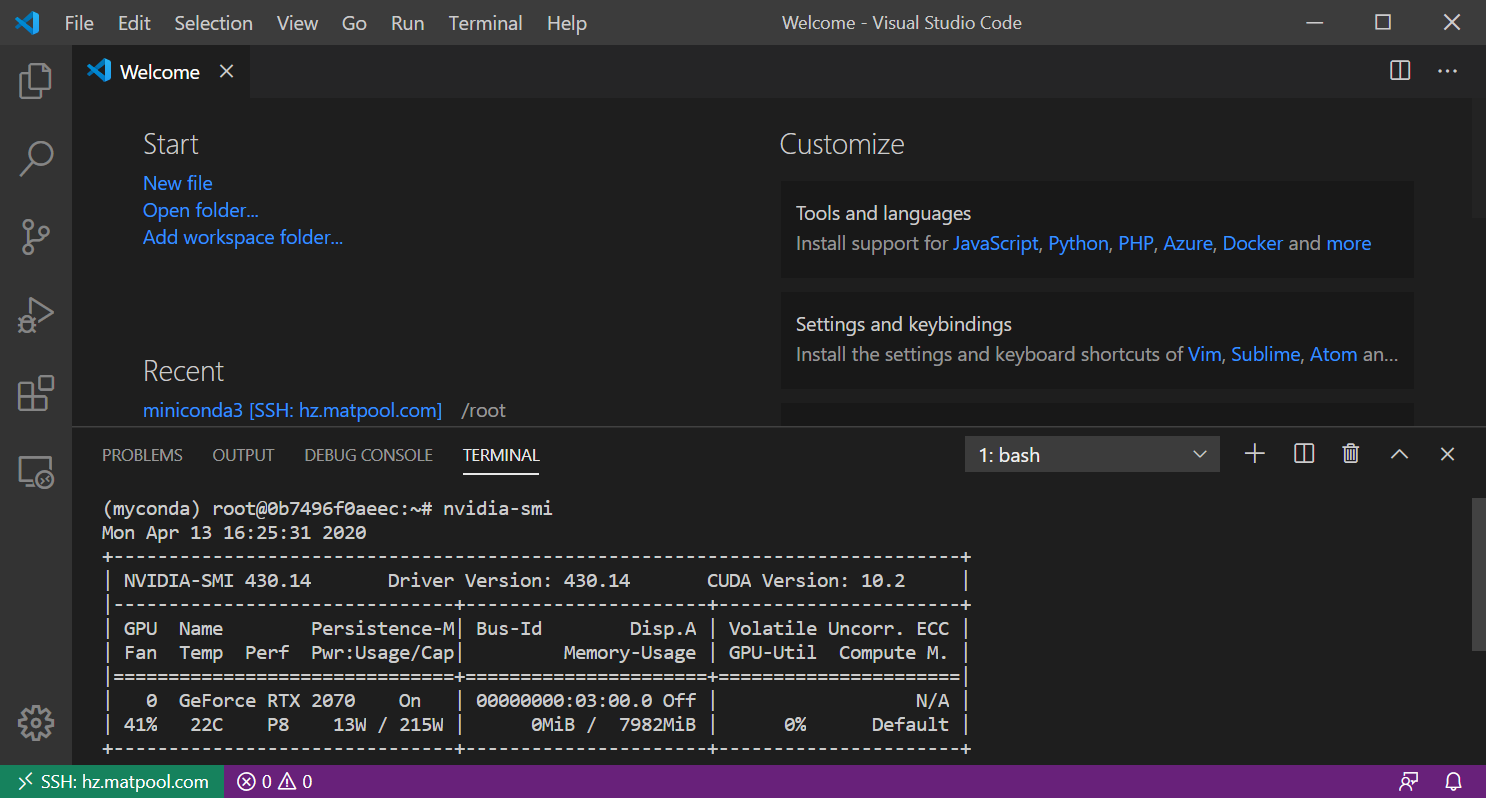The height and width of the screenshot is (798, 1486).
Task: Click the timestamp 'Mon Apr 13 16:25:31 2020'
Action: (234, 532)
